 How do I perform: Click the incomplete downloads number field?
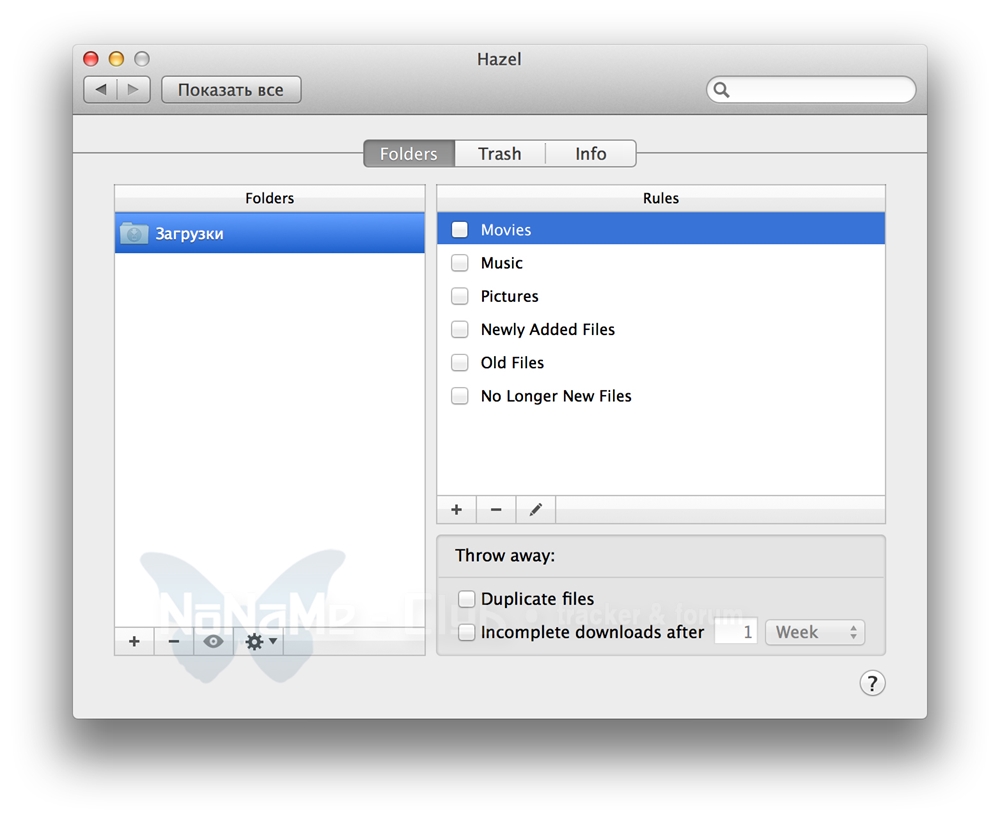coord(735,632)
